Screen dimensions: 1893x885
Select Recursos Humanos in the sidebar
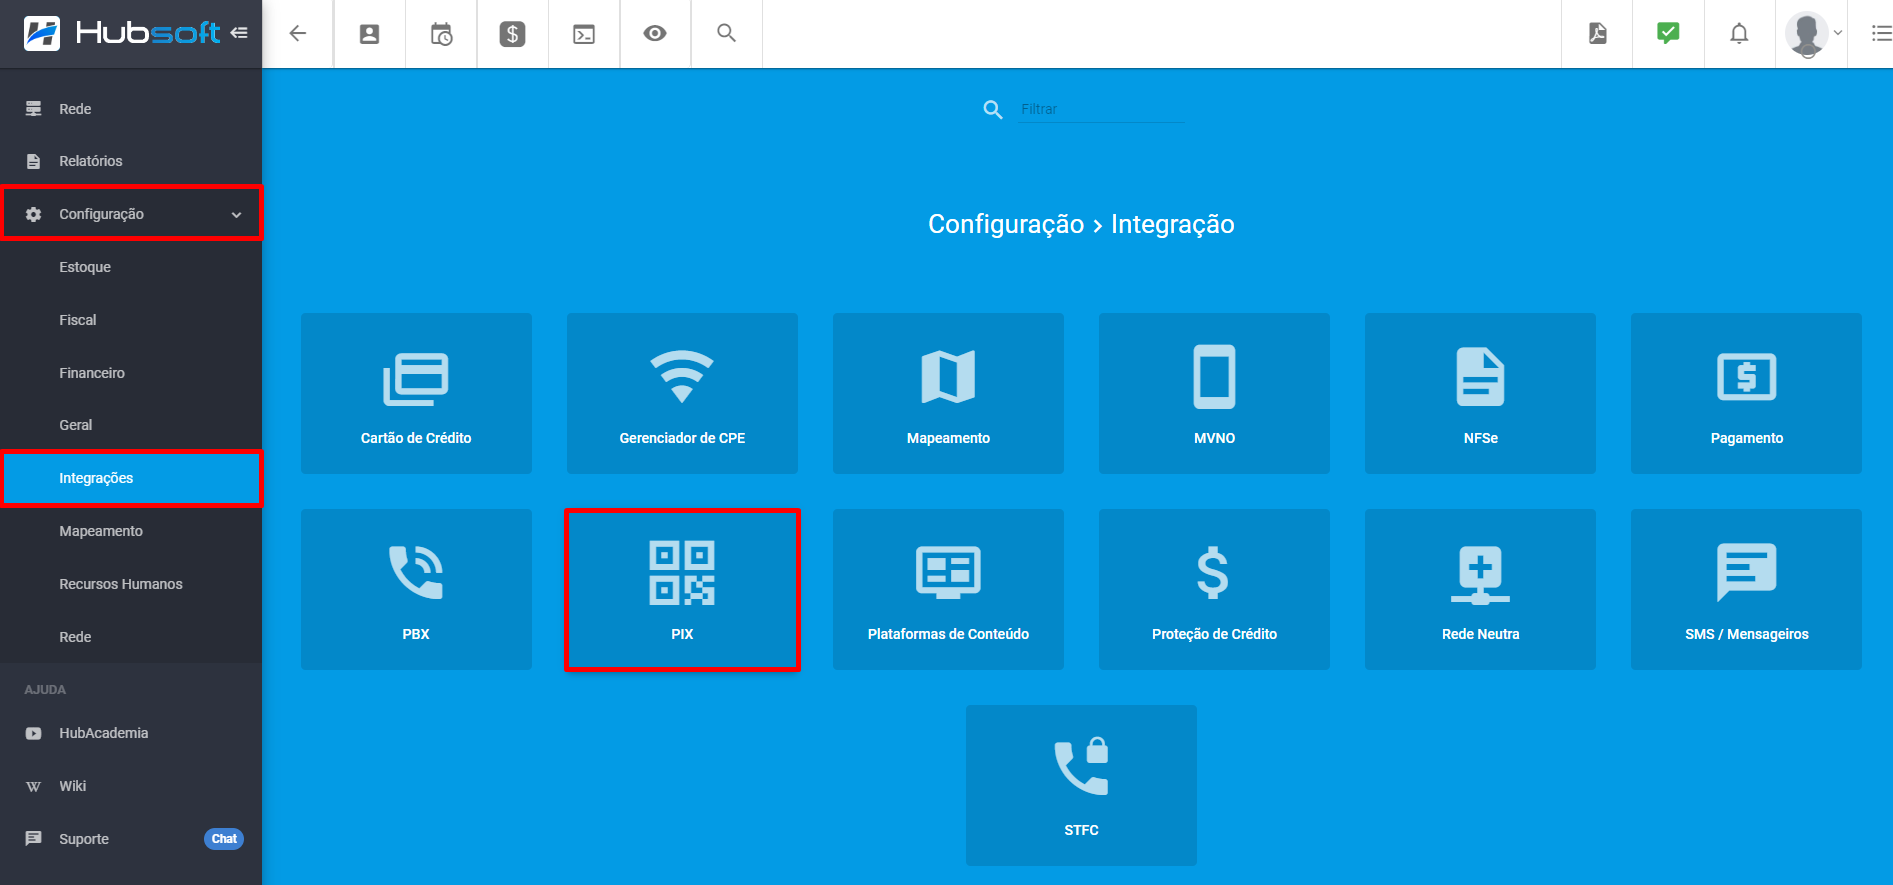[131, 584]
